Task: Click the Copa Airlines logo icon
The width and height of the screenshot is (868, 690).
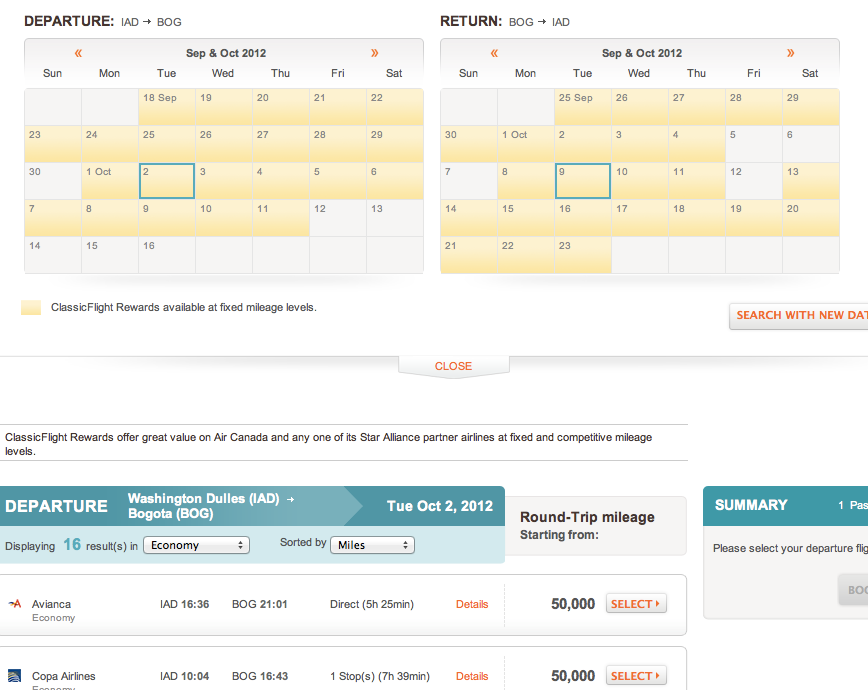Action: click(15, 676)
